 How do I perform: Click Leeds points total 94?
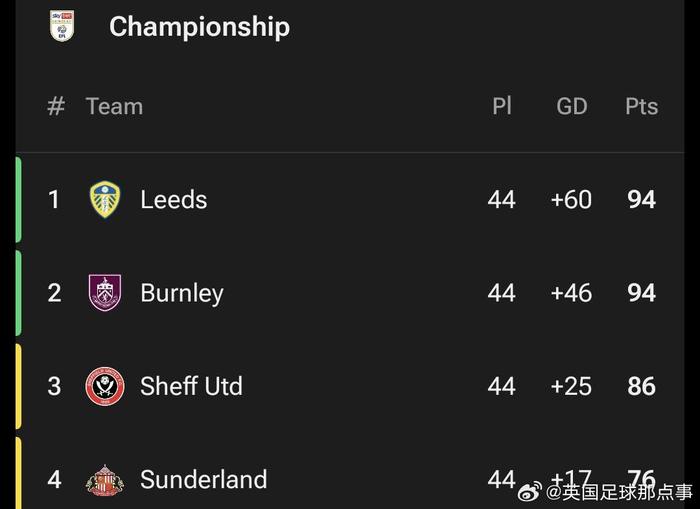(642, 199)
